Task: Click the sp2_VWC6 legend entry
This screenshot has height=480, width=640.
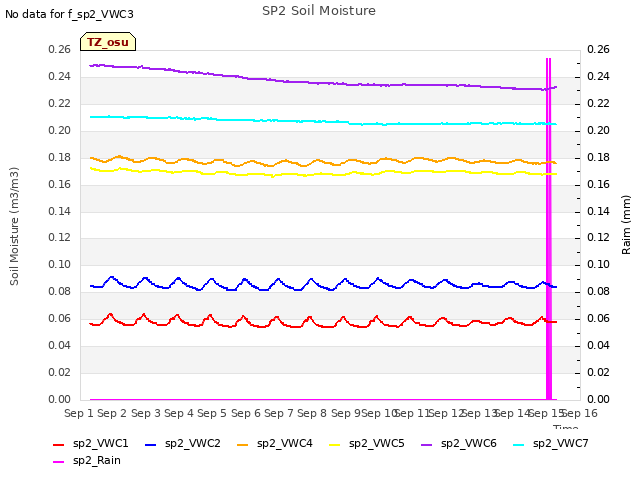Action: pyautogui.click(x=459, y=444)
